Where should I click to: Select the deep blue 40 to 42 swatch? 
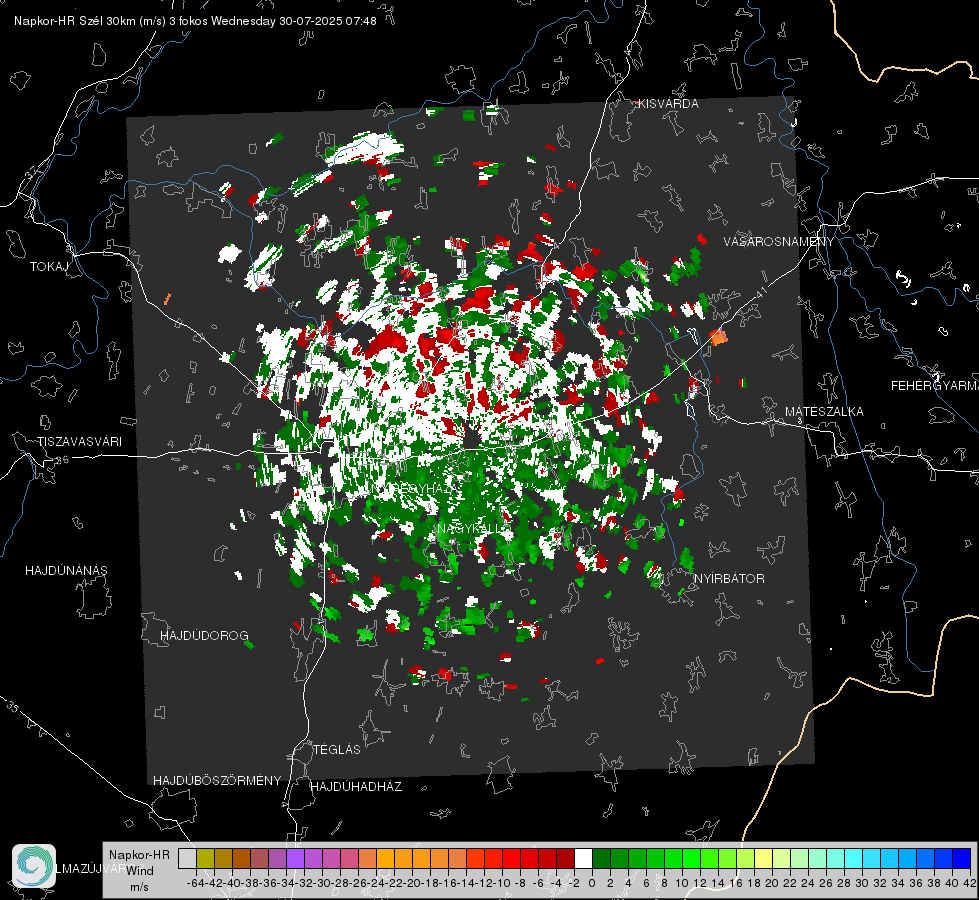pos(962,858)
